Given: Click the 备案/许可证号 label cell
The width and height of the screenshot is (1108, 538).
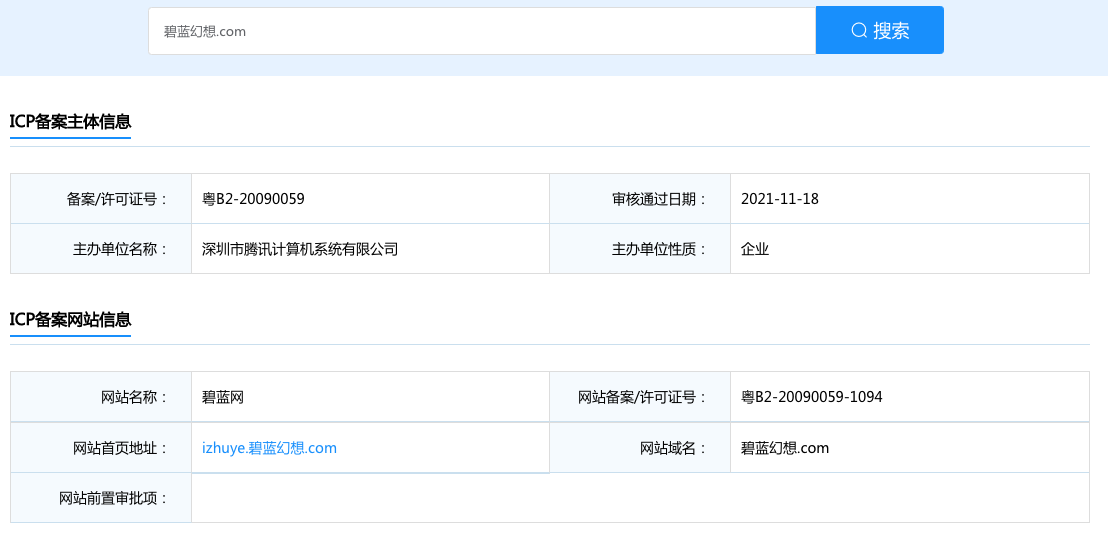Looking at the screenshot, I should click(x=116, y=199).
